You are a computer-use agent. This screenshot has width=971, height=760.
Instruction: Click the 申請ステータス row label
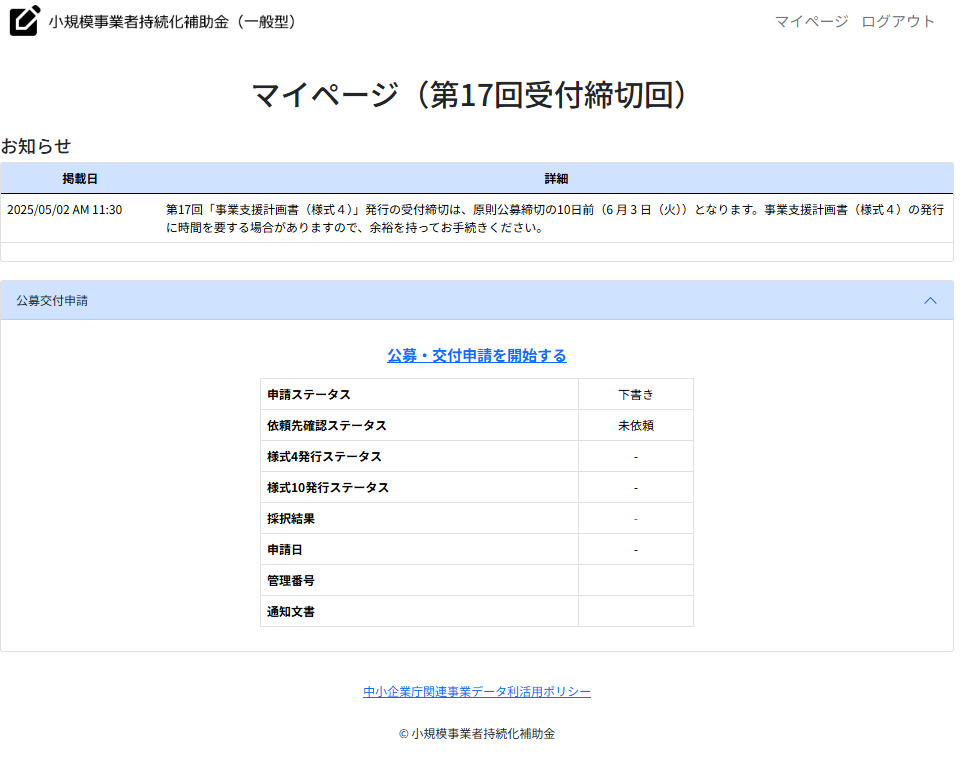click(x=308, y=395)
